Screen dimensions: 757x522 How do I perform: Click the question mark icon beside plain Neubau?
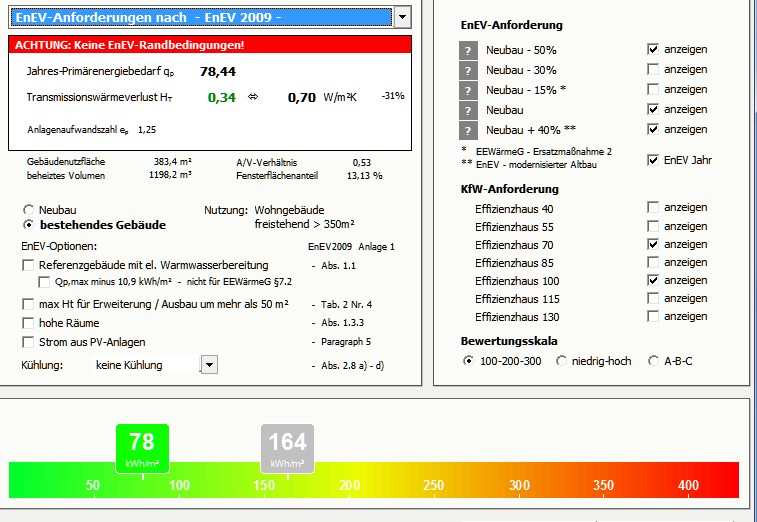(x=467, y=110)
